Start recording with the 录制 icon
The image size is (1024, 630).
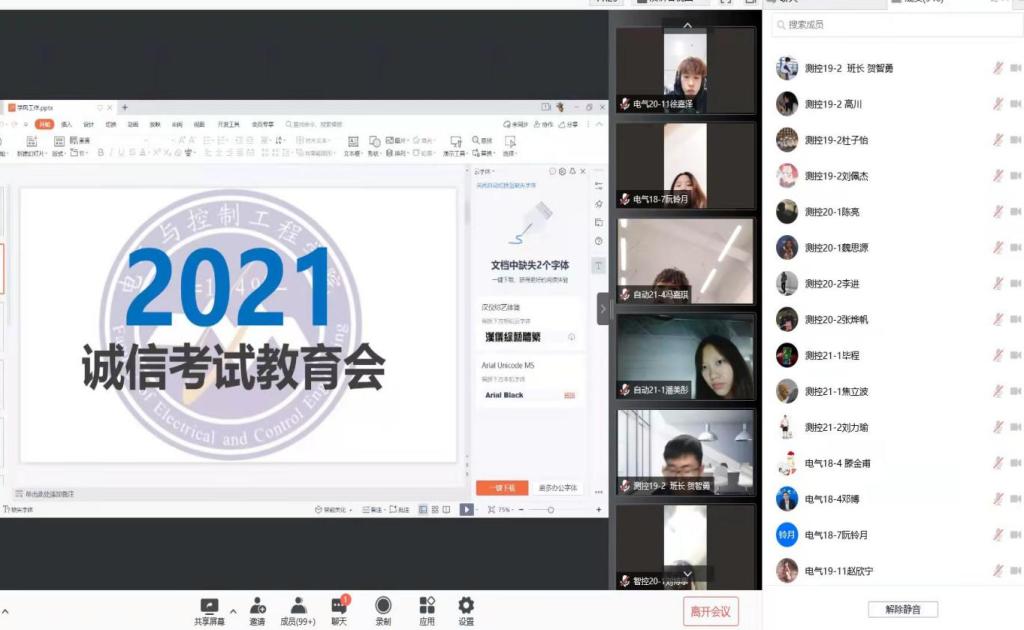pyautogui.click(x=383, y=606)
